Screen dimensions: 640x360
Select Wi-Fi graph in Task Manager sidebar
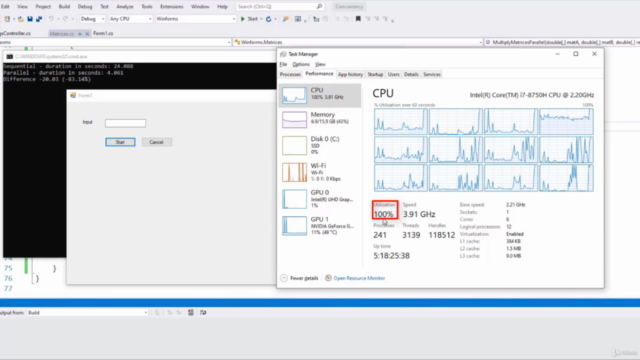pos(294,172)
